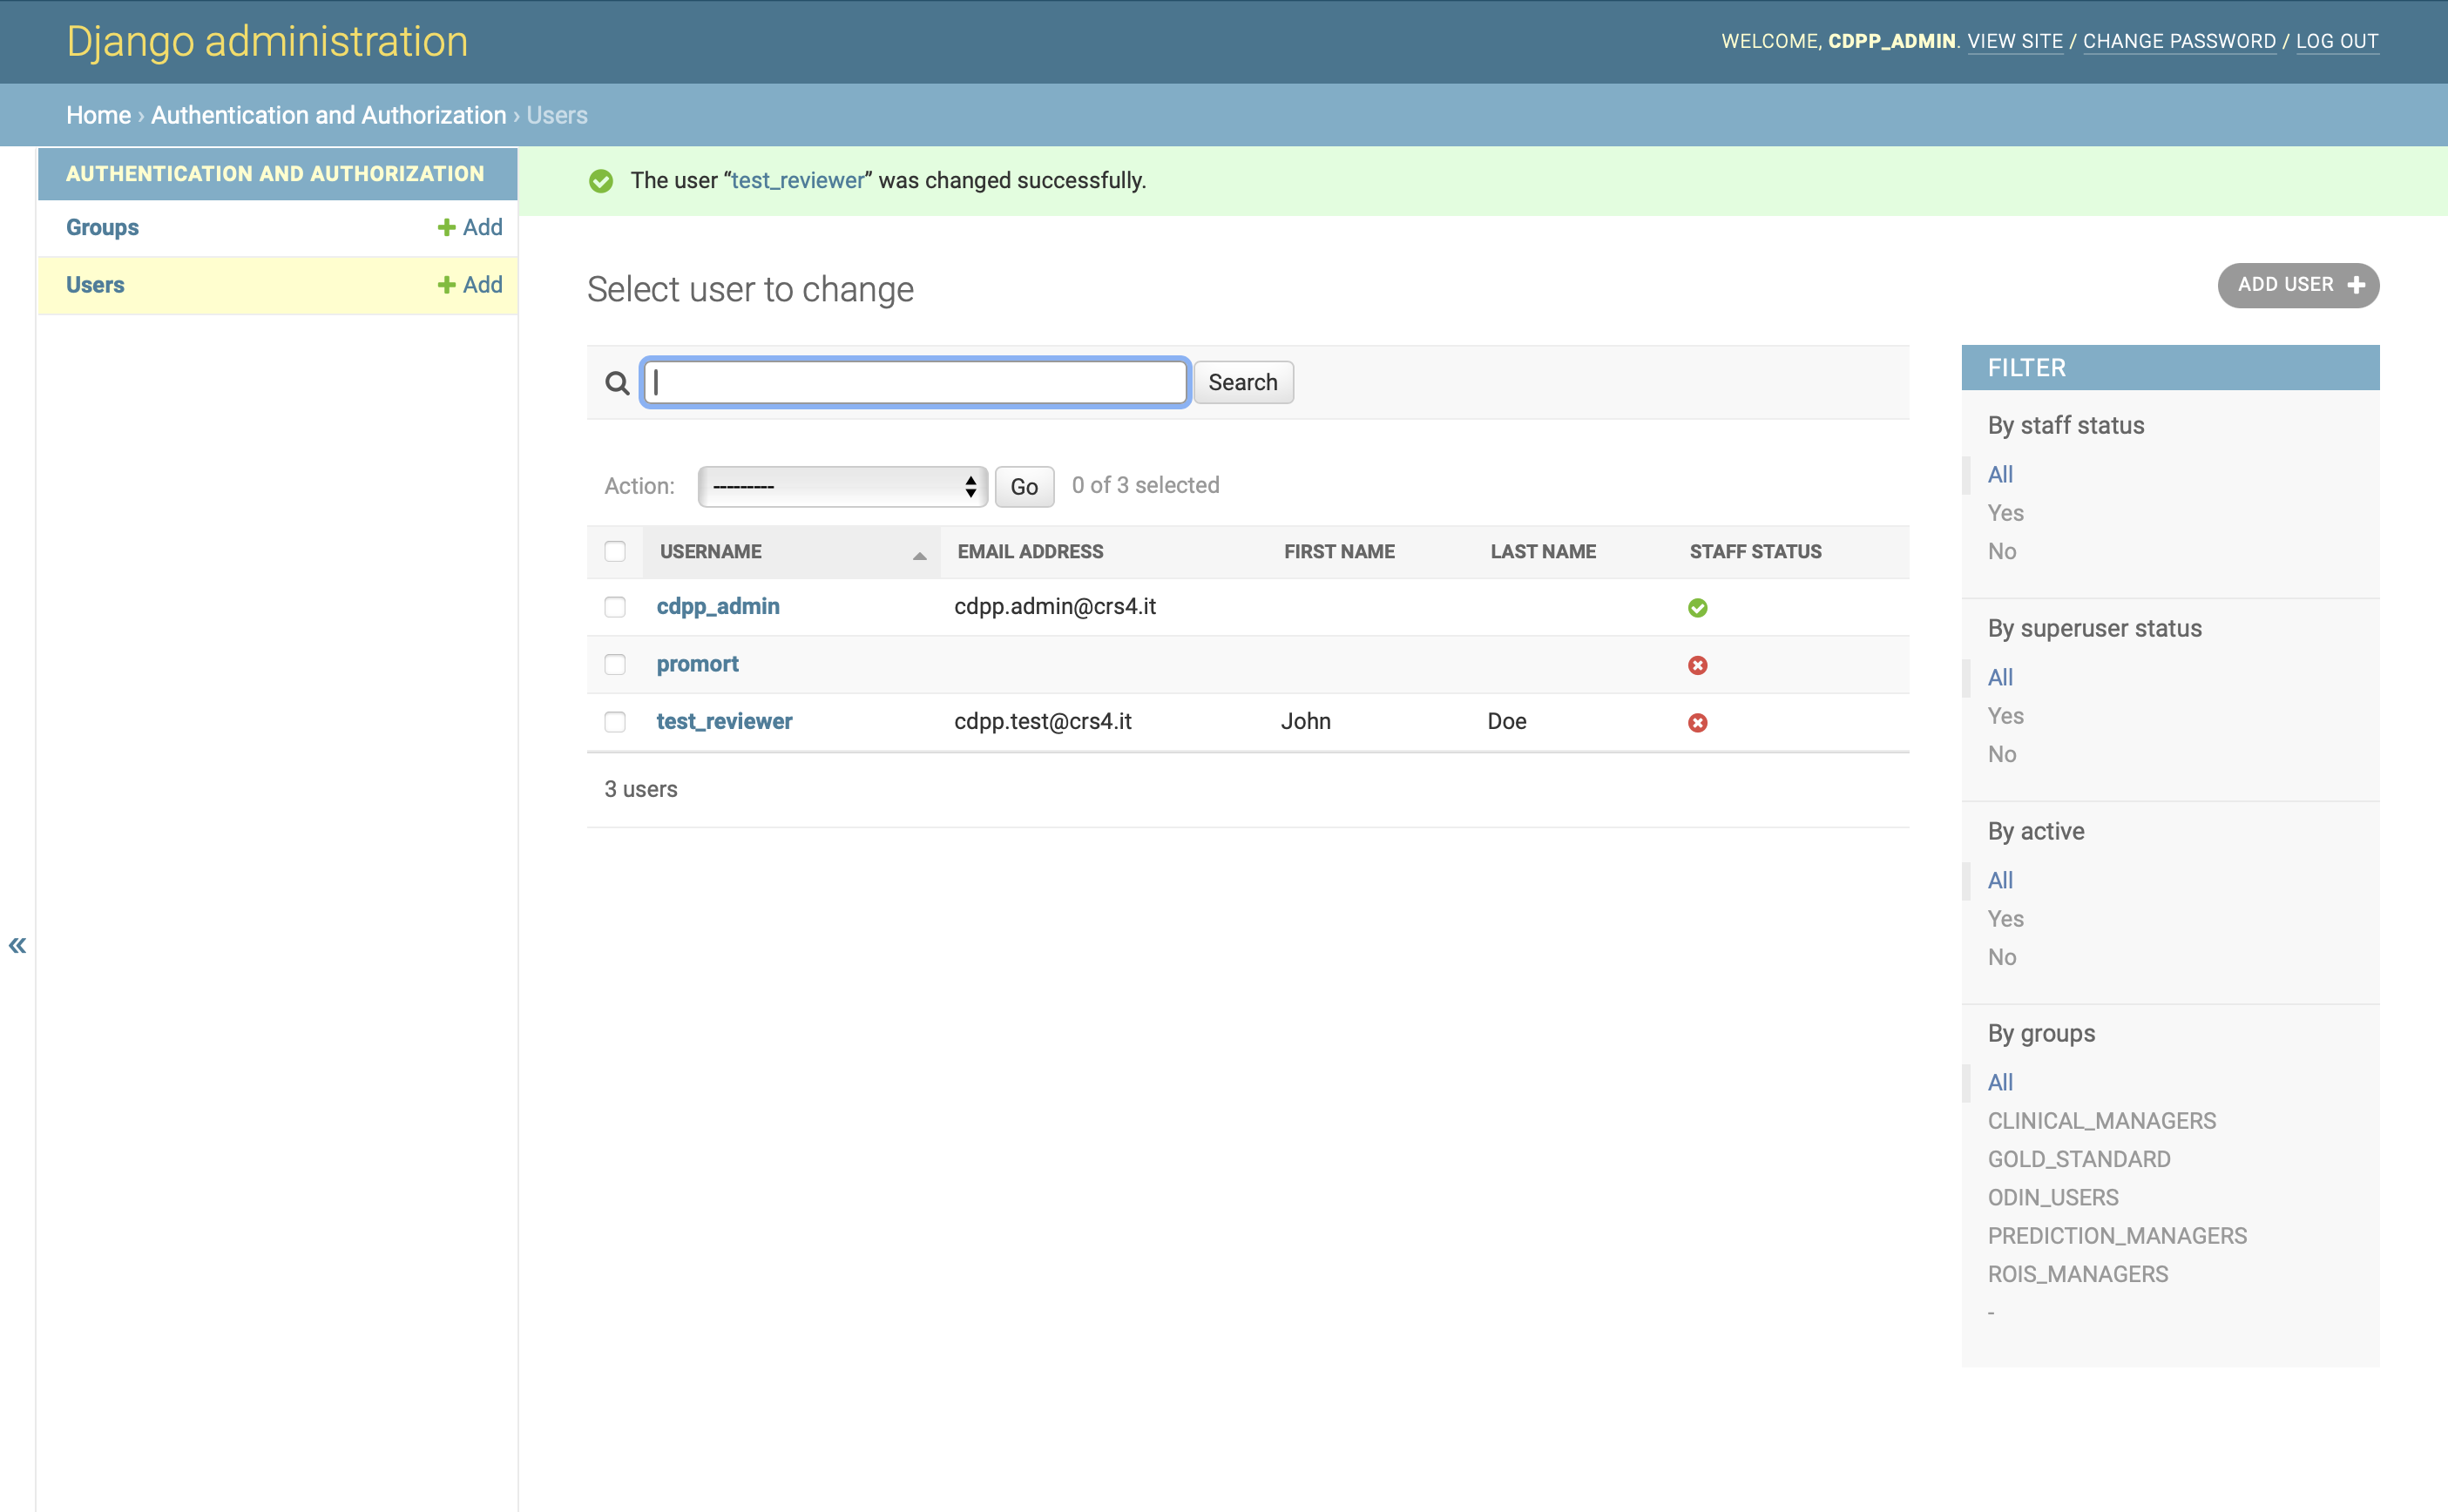The image size is (2448, 1512).
Task: Filter by groups: All
Action: pyautogui.click(x=2000, y=1083)
